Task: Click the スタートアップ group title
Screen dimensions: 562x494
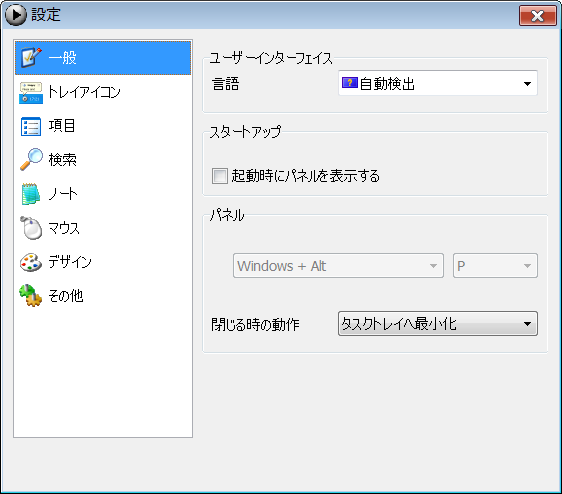Action: [245, 132]
